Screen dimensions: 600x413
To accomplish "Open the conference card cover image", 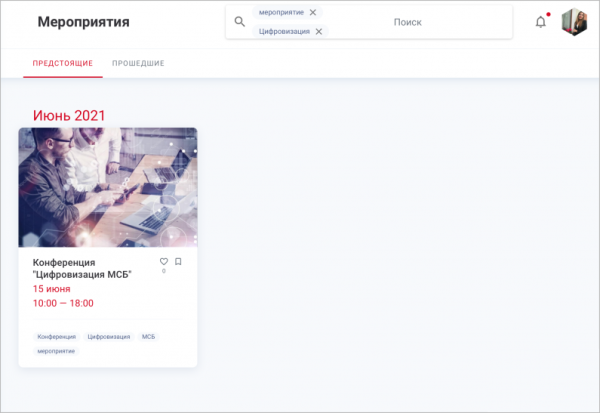I will click(108, 187).
